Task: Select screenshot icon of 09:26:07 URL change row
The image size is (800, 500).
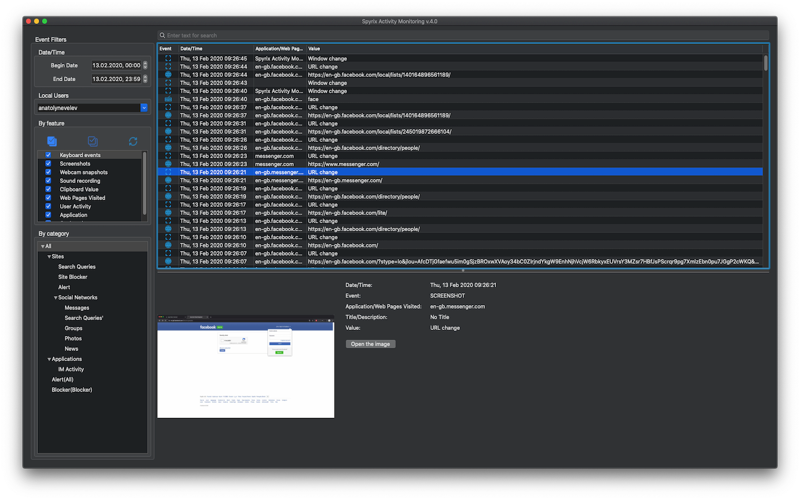Action: [x=168, y=254]
